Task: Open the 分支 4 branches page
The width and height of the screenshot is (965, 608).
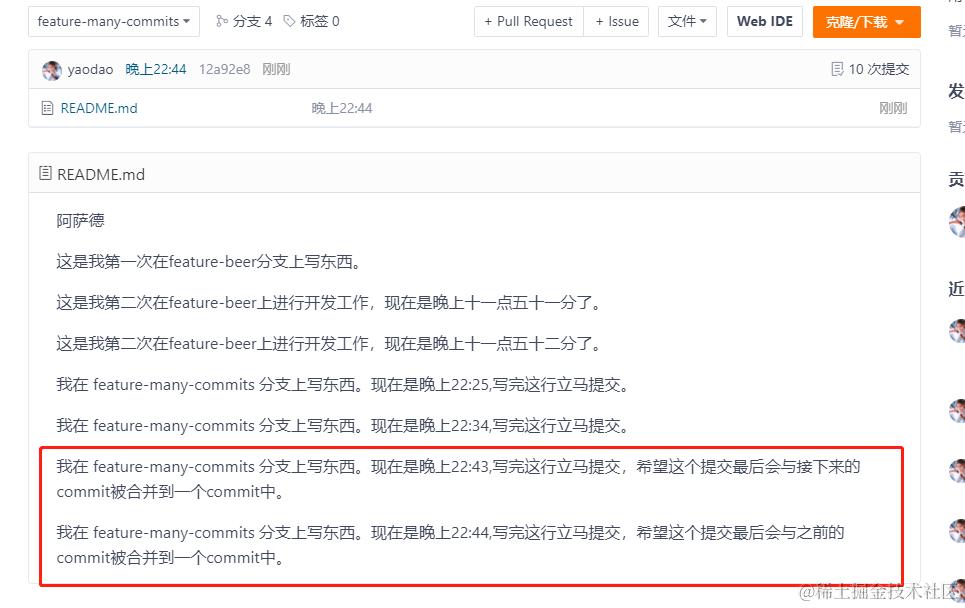Action: tap(252, 20)
